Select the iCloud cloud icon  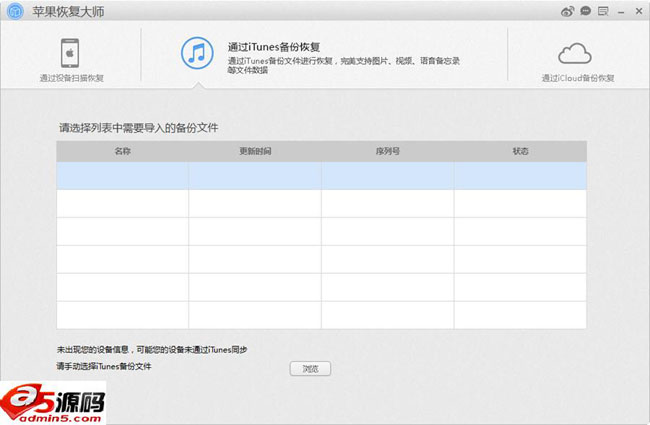575,53
